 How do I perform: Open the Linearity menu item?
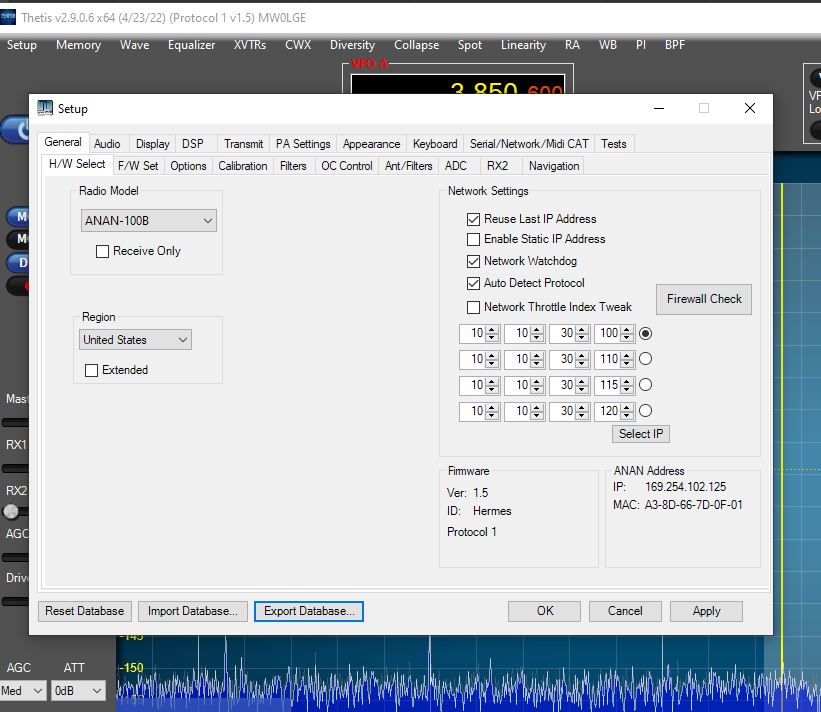pyautogui.click(x=524, y=45)
